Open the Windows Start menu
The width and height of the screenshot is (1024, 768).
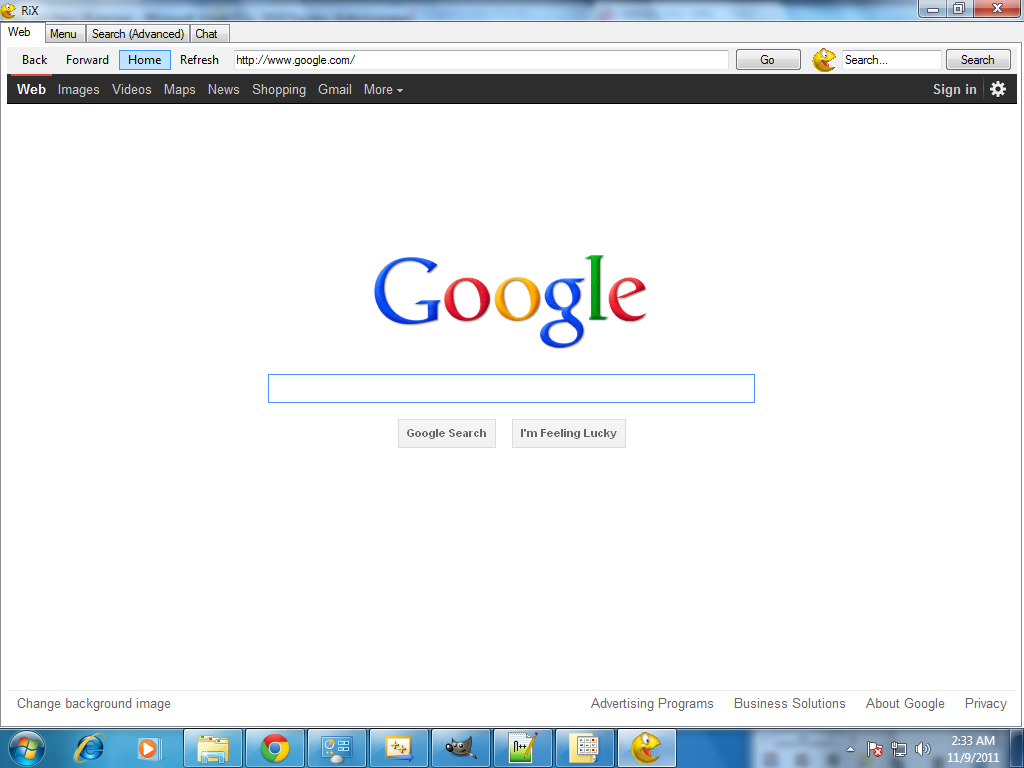[x=27, y=748]
